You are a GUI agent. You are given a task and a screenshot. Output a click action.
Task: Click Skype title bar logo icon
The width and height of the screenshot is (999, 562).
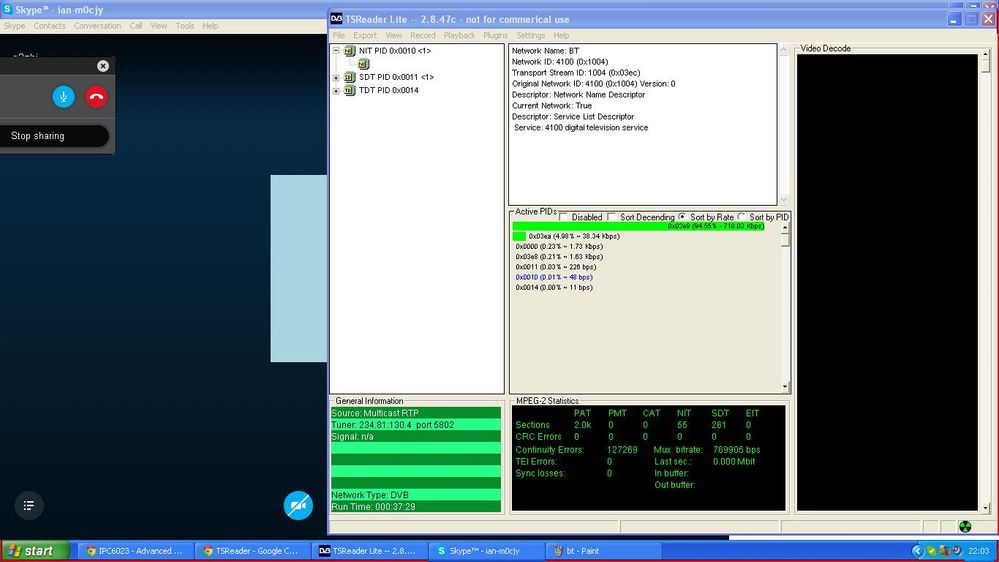click(8, 10)
